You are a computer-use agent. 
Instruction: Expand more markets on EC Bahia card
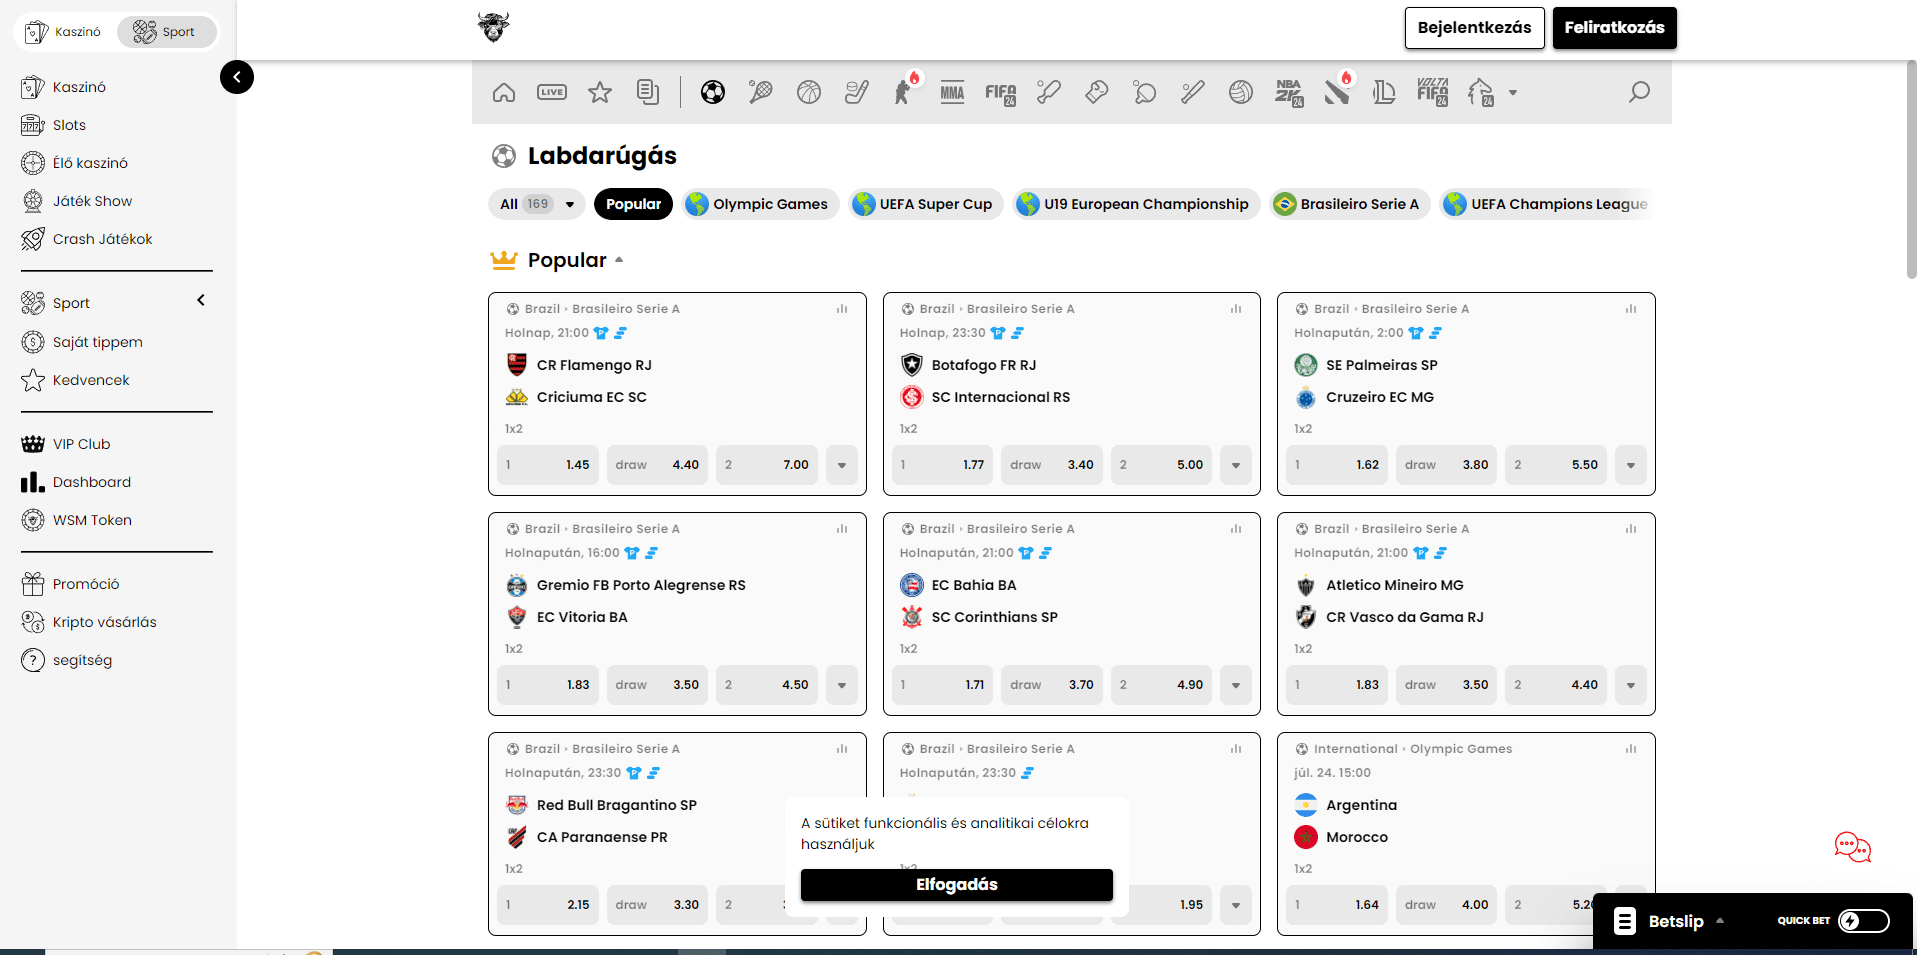[1236, 685]
